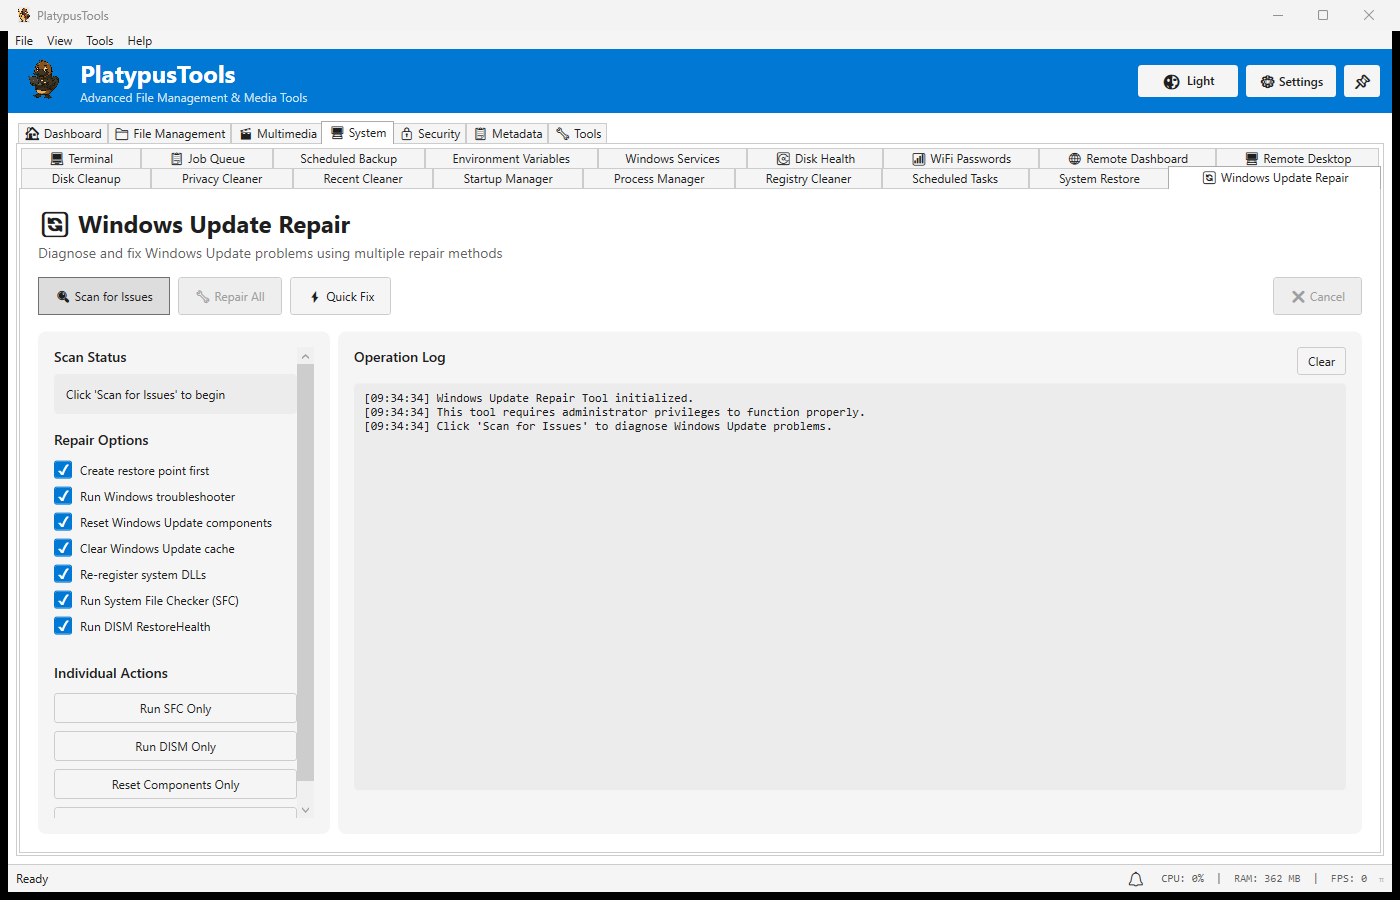Click the notification bell in status bar
This screenshot has height=900, width=1400.
[1135, 878]
